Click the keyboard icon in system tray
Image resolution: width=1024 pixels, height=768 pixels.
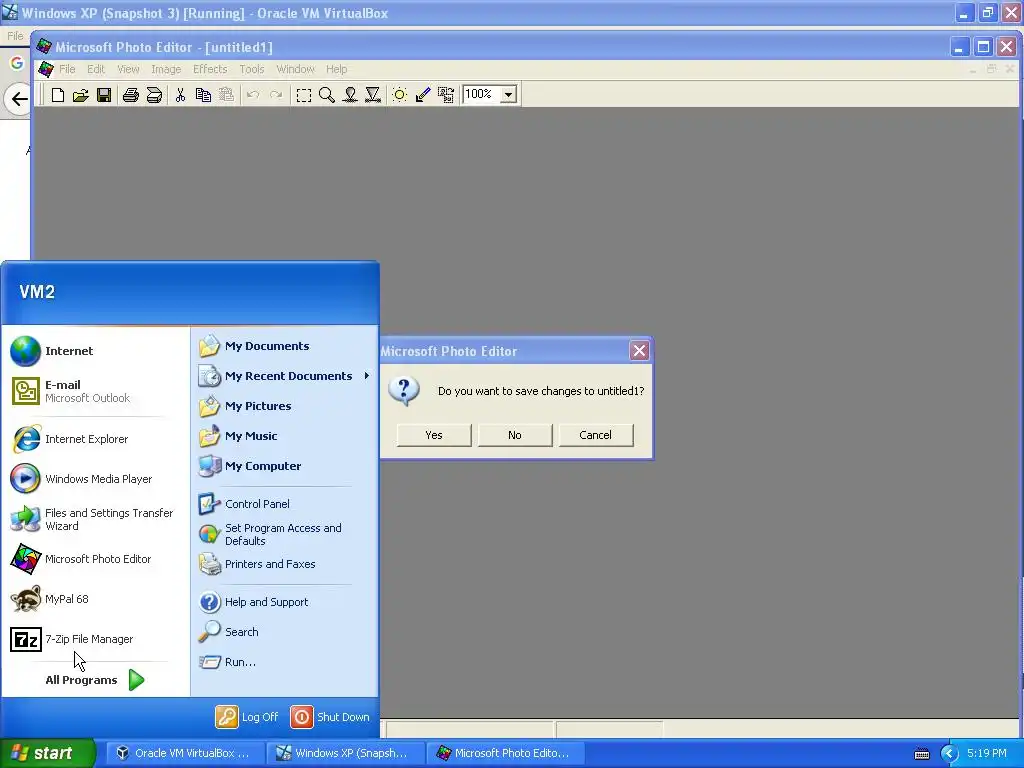(x=921, y=754)
